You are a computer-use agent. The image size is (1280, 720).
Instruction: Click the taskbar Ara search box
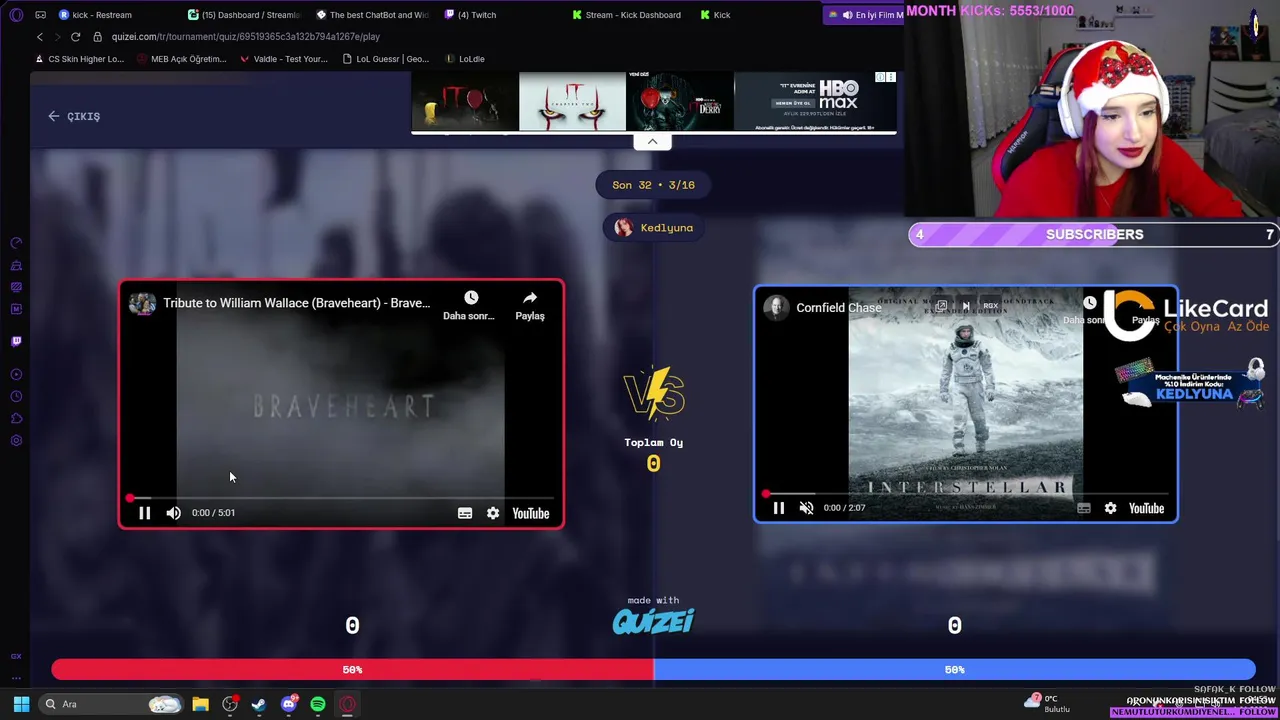(x=112, y=704)
